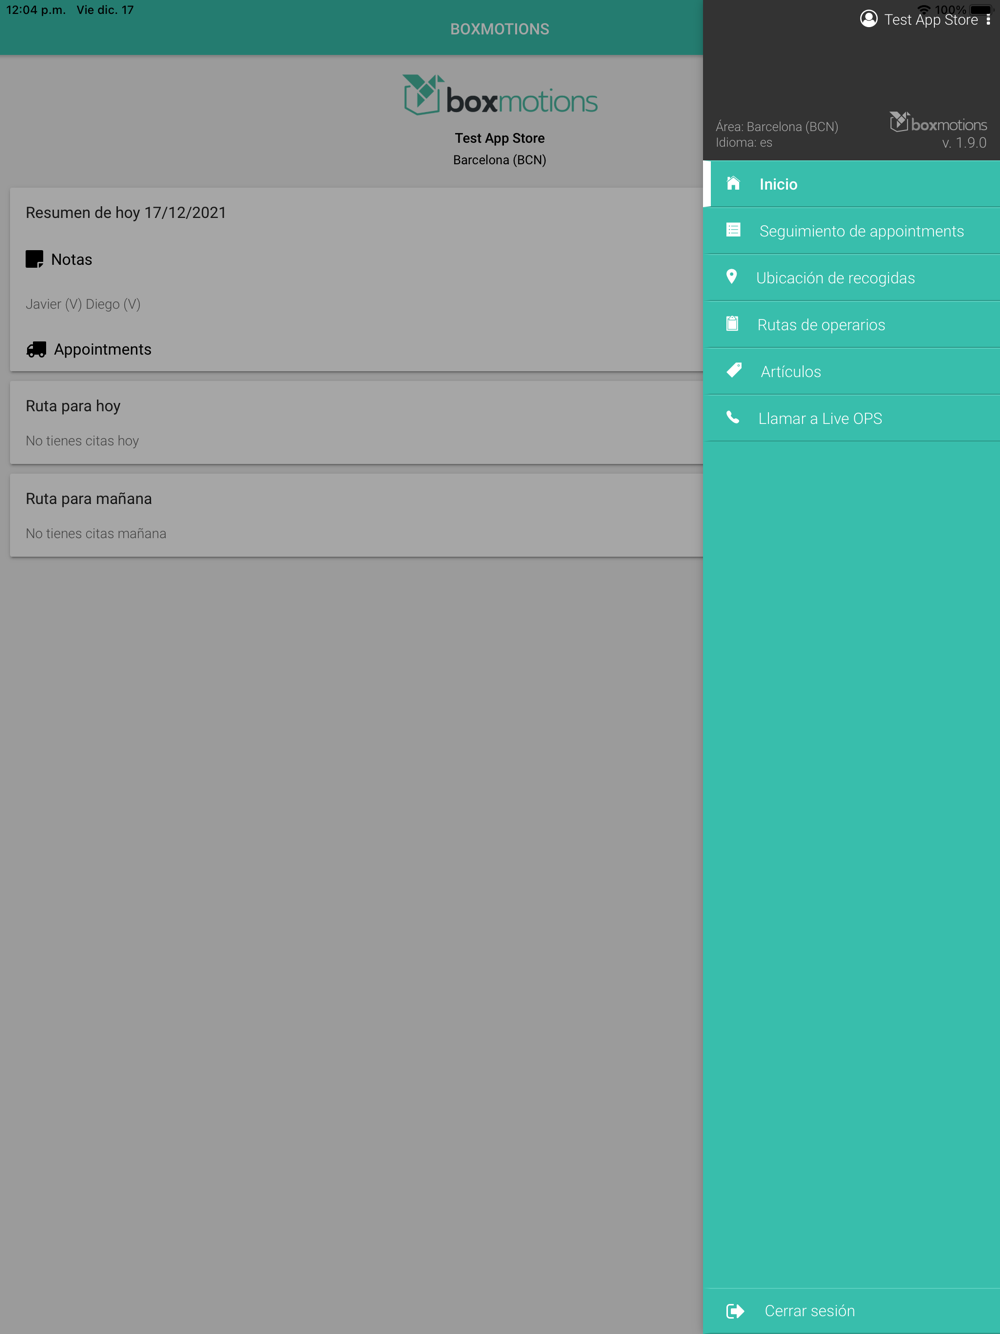Click the Notas sticky note icon
This screenshot has width=1000, height=1334.
pyautogui.click(x=34, y=259)
